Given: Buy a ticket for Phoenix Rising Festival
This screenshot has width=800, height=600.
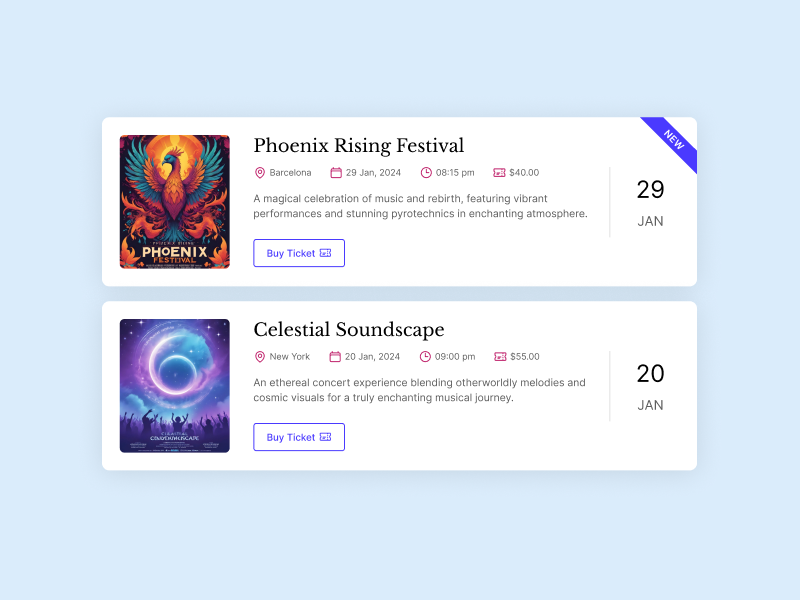Looking at the screenshot, I should click(x=299, y=253).
